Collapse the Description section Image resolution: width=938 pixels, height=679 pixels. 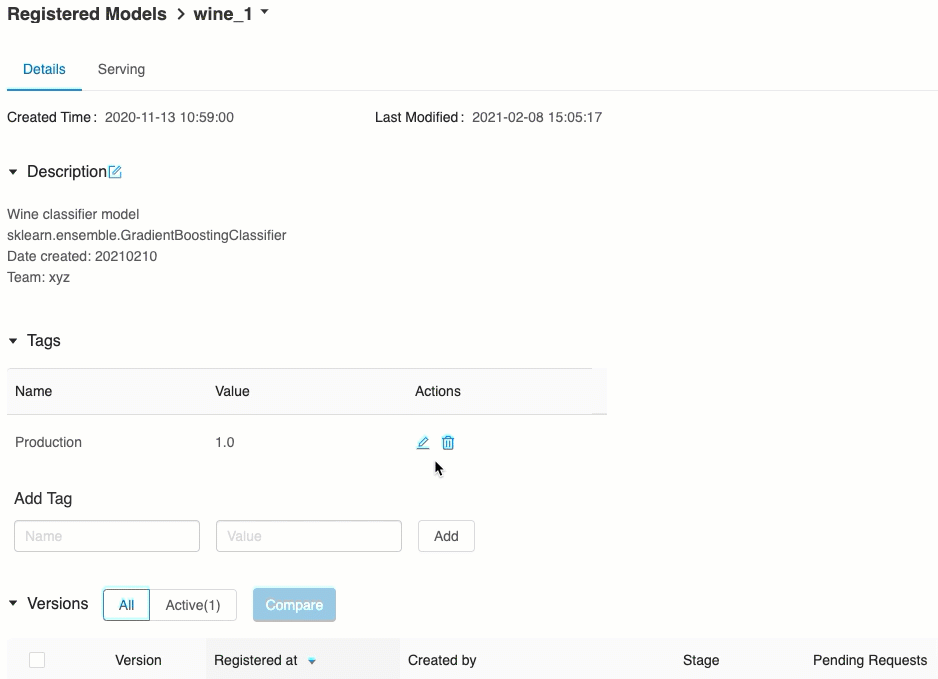click(x=12, y=171)
